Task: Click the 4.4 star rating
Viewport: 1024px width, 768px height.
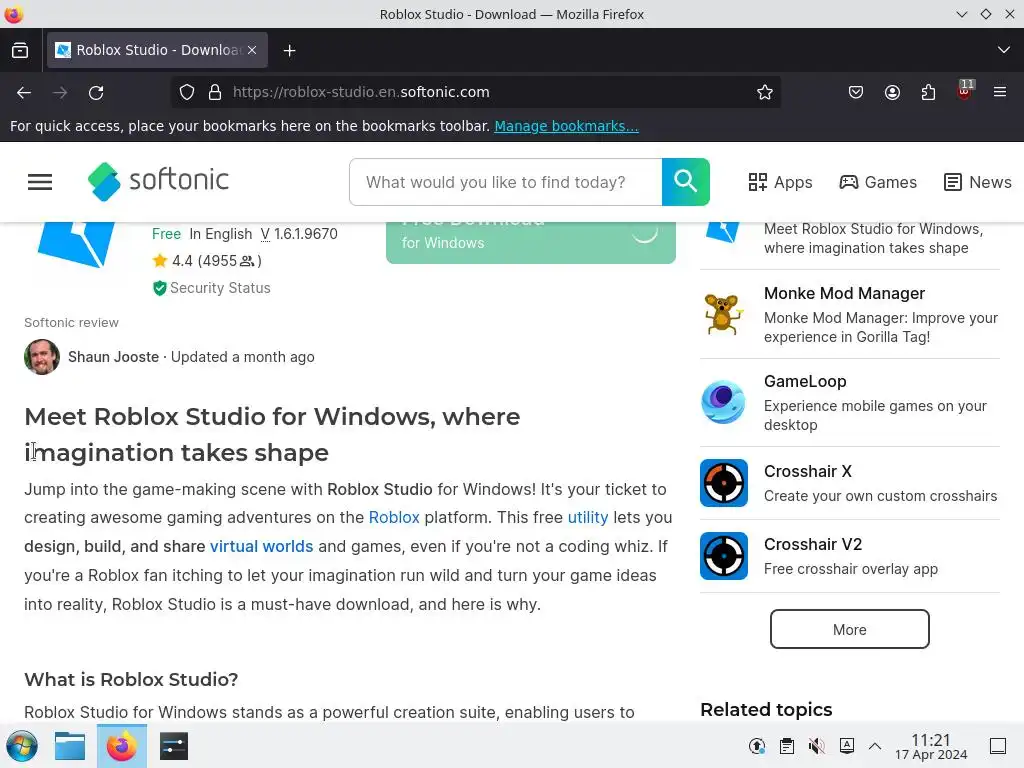Action: pos(206,261)
